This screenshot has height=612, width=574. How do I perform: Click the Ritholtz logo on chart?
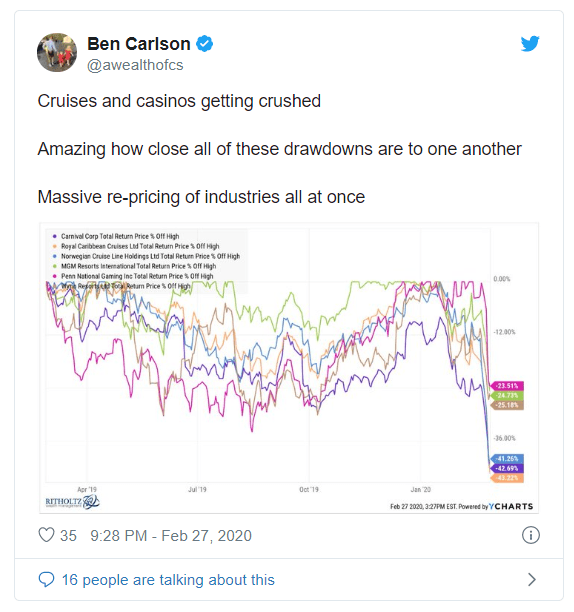click(x=73, y=502)
